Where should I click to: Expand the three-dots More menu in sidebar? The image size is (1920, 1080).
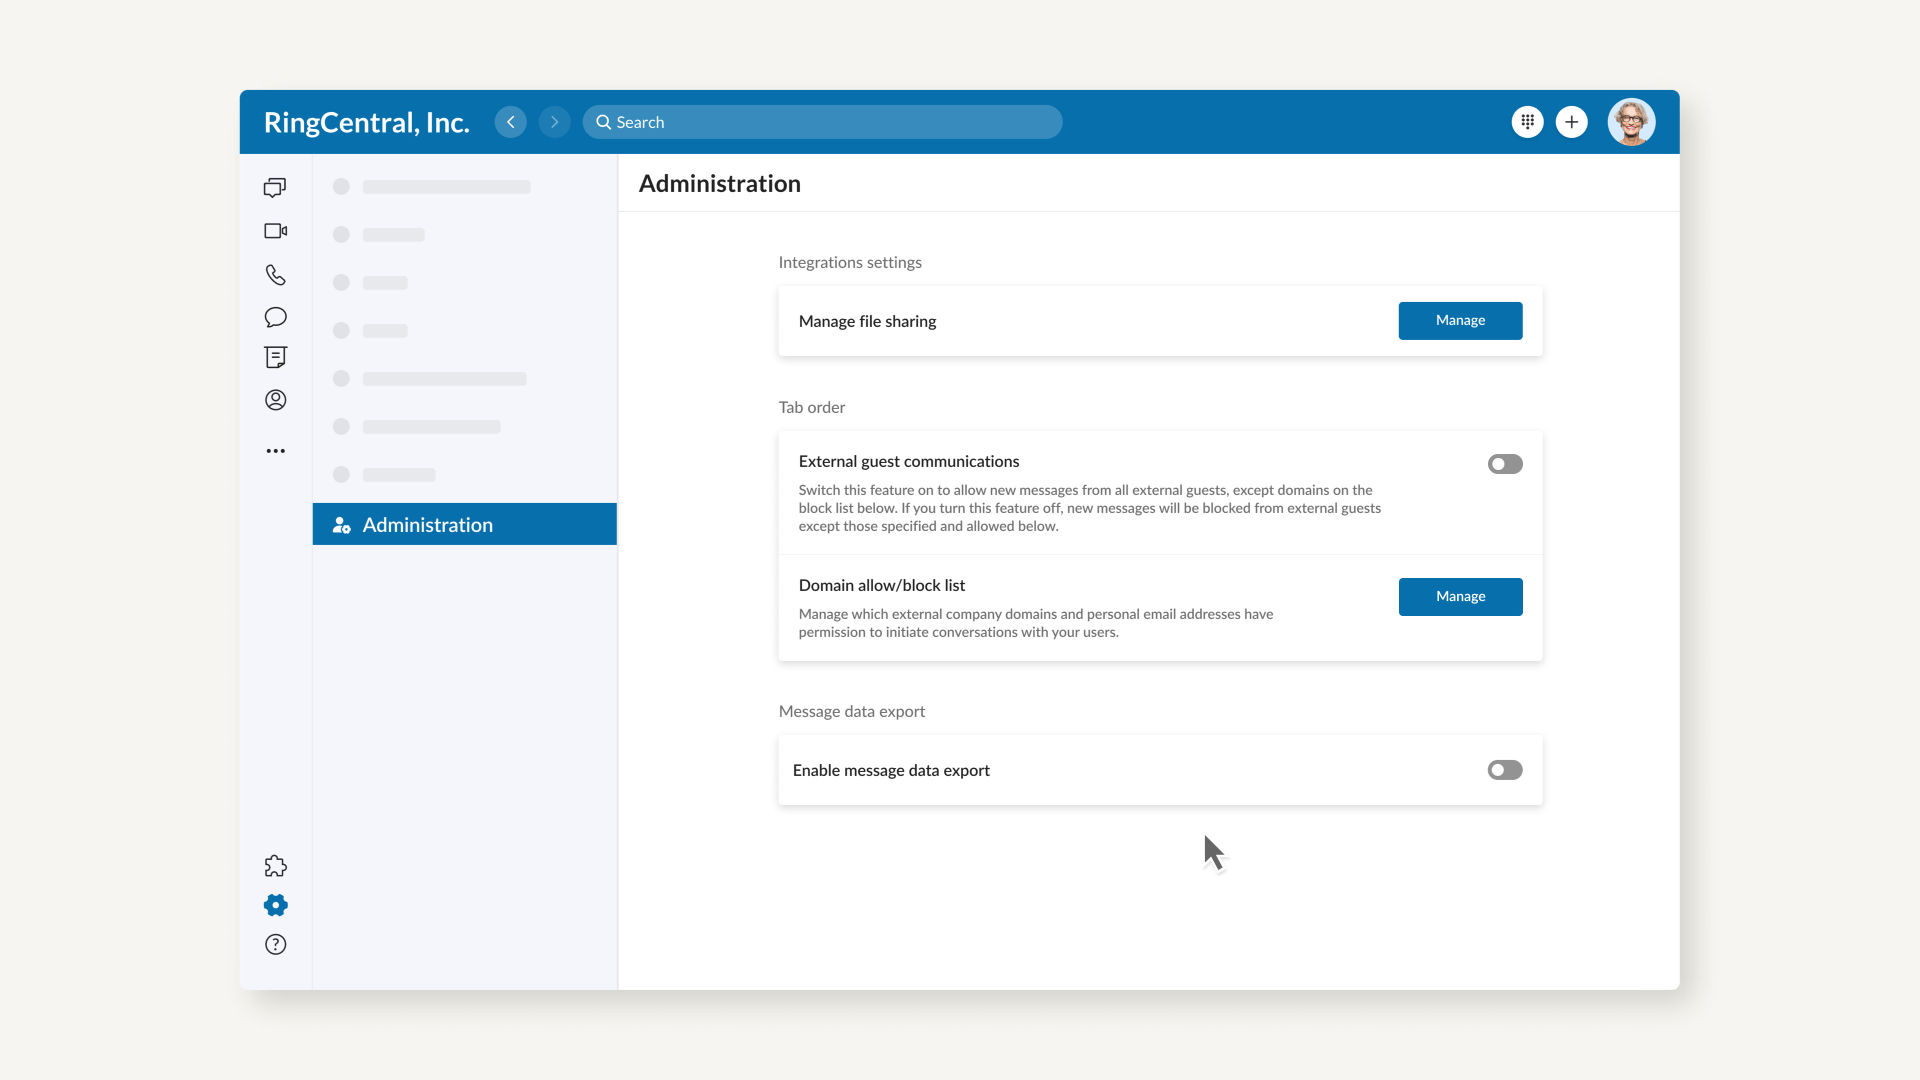tap(275, 451)
